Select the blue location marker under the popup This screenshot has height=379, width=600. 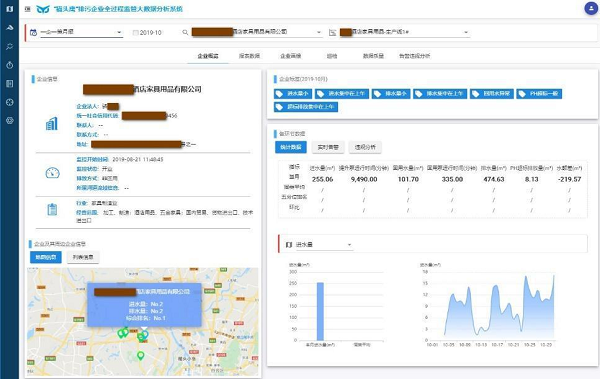145,335
